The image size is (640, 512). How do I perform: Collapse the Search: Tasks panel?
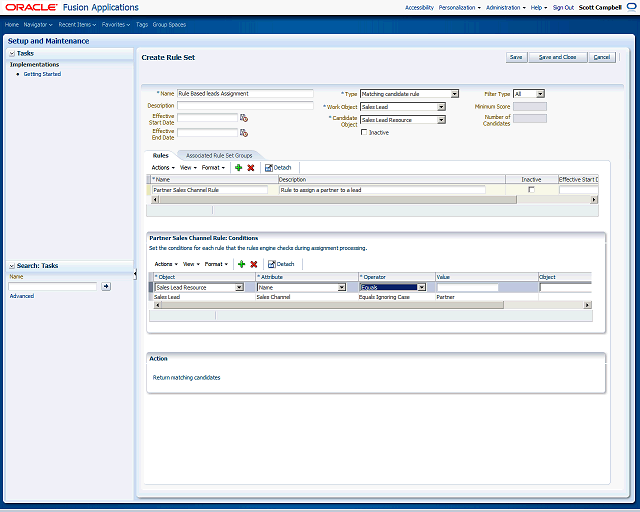click(x=12, y=266)
